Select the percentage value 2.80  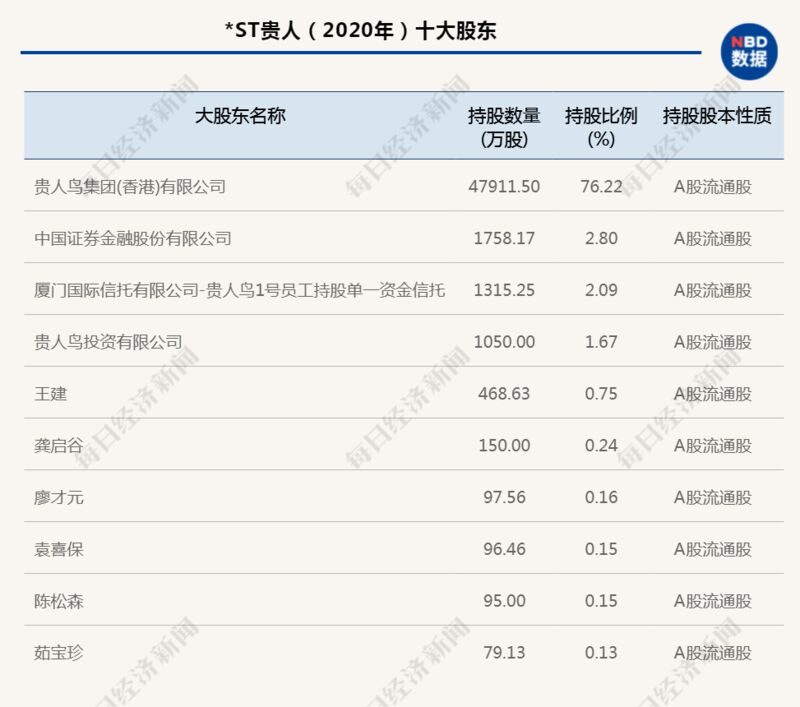[601, 238]
